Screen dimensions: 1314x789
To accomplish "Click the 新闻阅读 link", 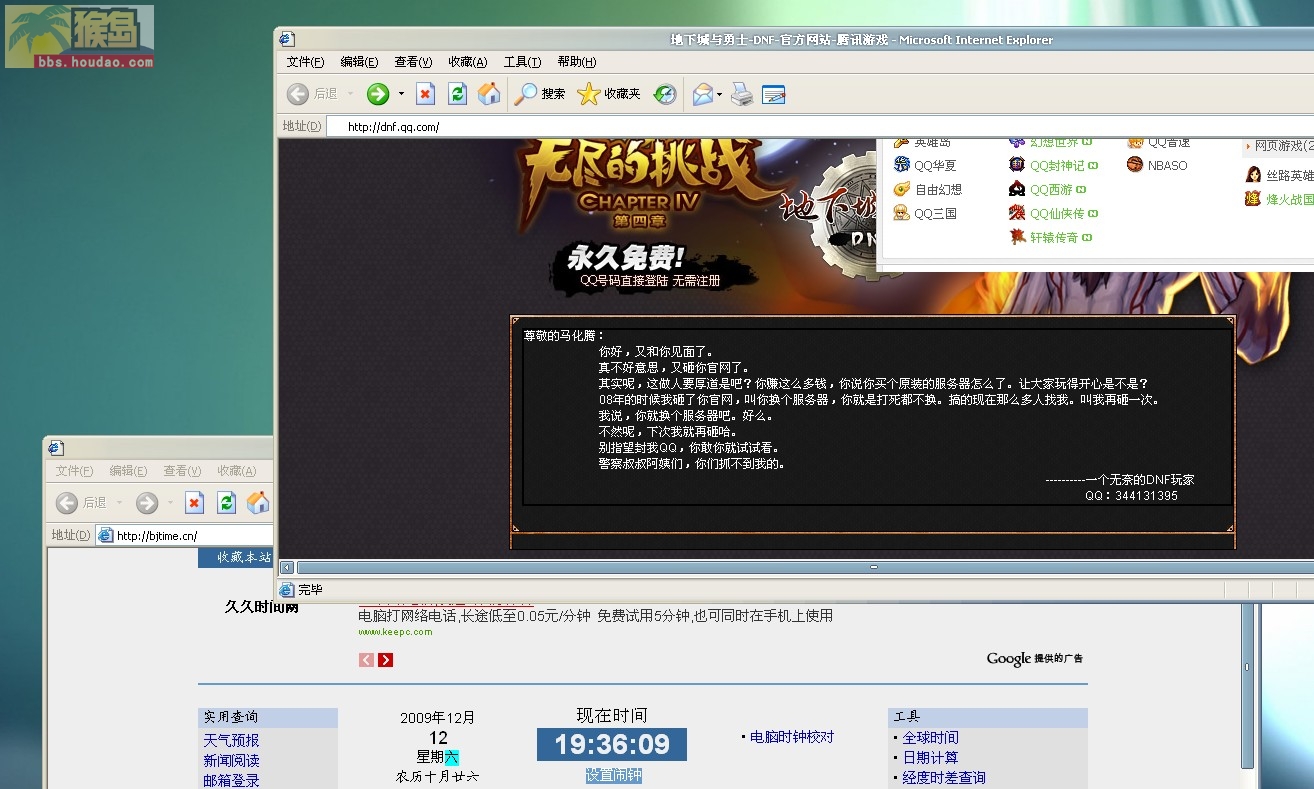I will 231,761.
